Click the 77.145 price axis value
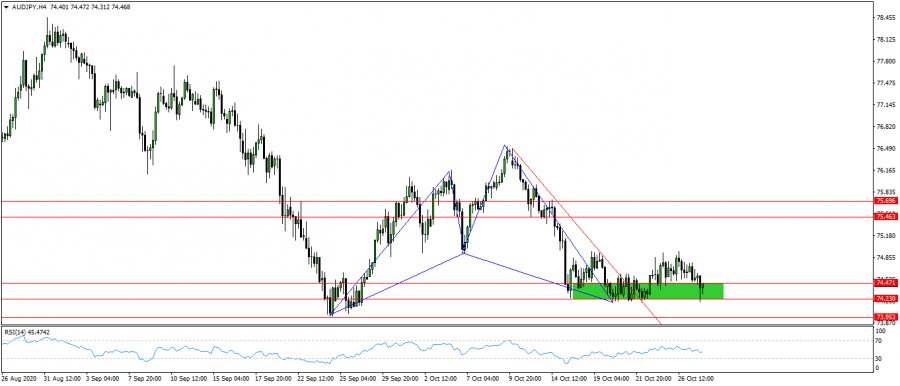 885,105
